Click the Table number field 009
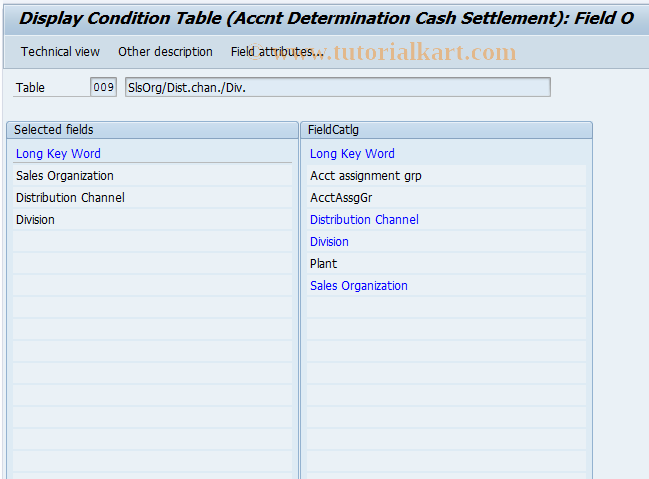 coord(103,87)
